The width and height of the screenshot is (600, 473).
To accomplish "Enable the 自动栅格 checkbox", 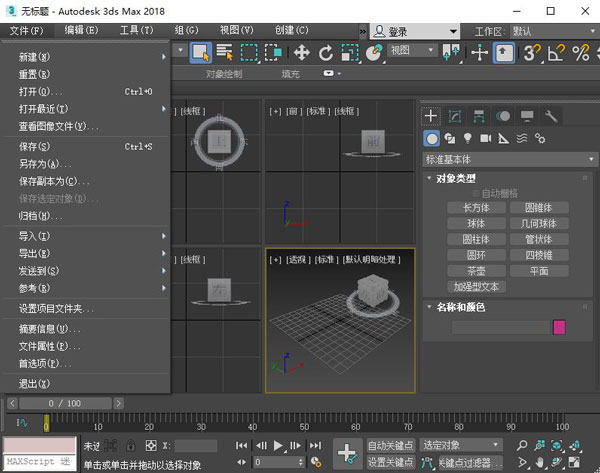I will point(476,193).
